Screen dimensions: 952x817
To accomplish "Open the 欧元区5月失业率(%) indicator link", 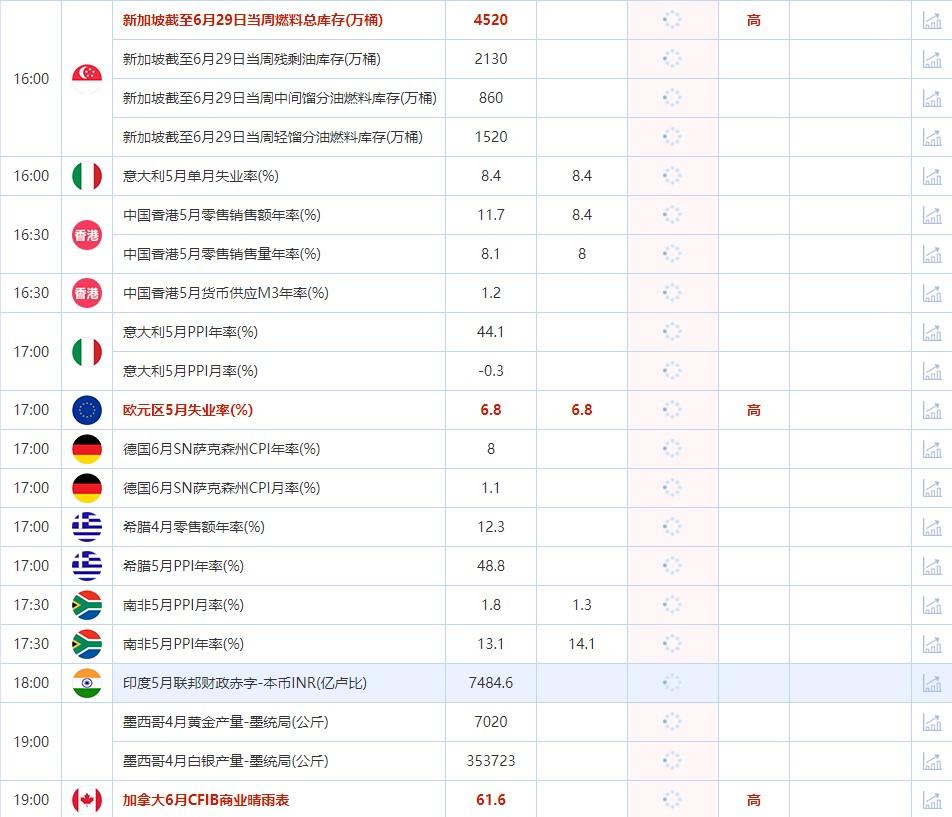I will coord(188,410).
